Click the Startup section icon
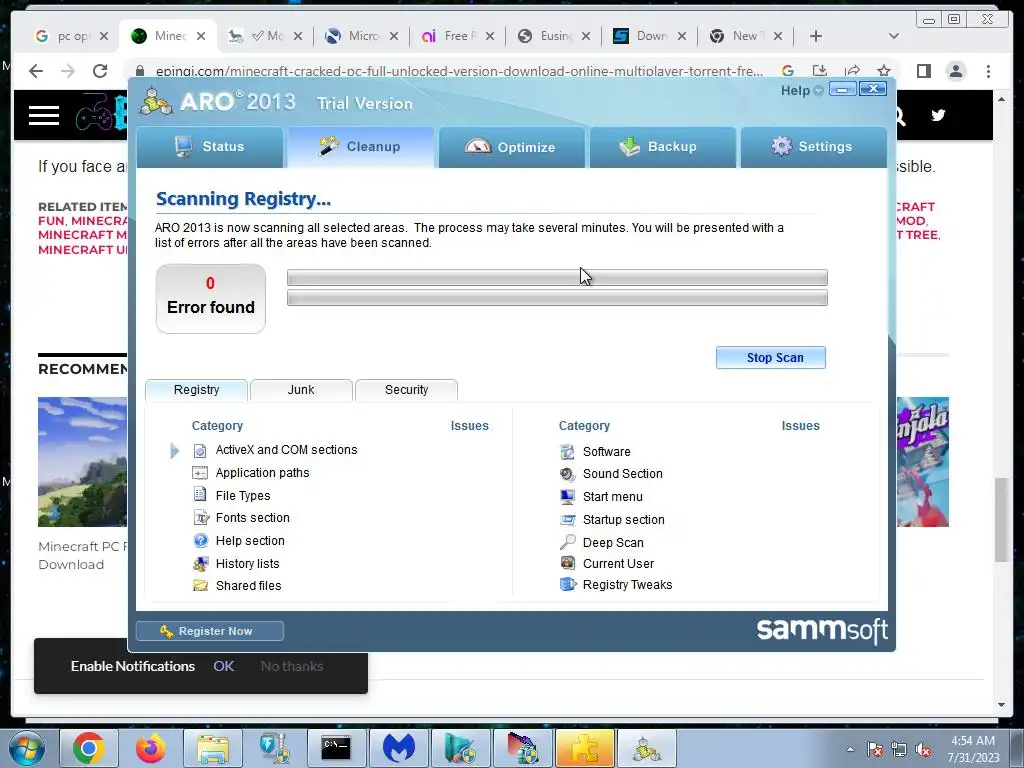Viewport: 1024px width, 768px height. point(568,520)
